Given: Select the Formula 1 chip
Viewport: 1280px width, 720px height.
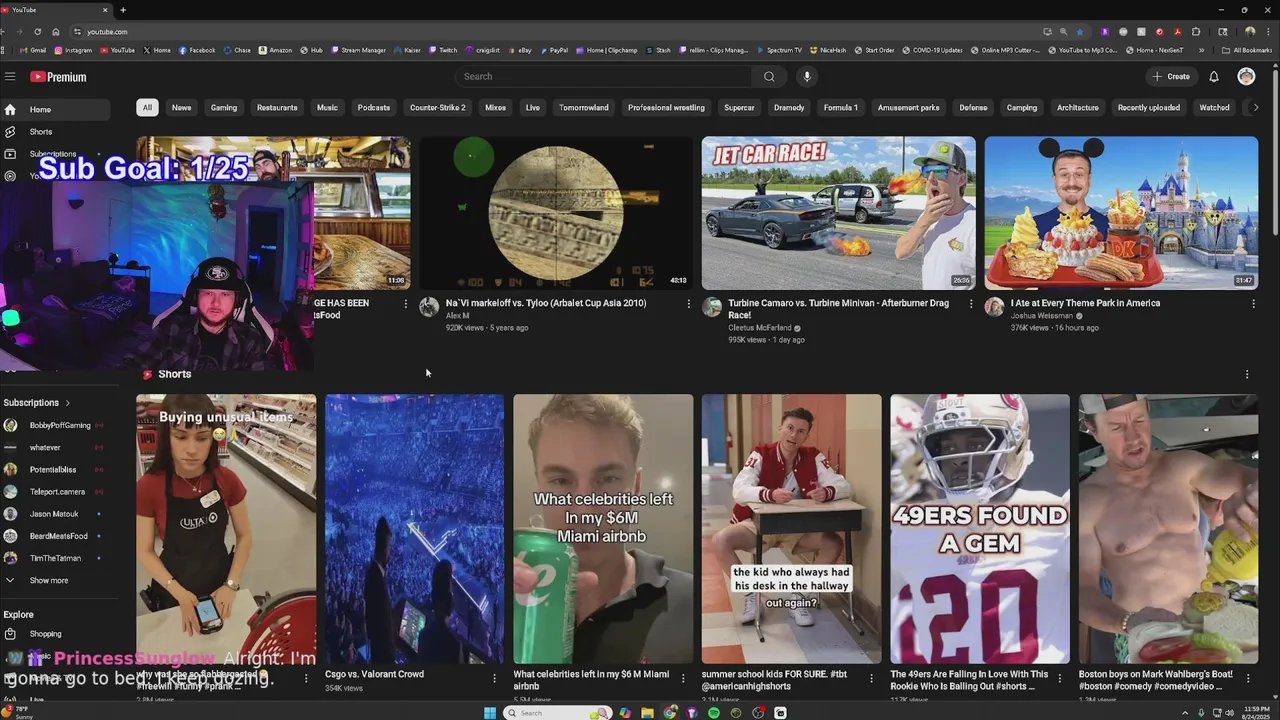Looking at the screenshot, I should (840, 108).
